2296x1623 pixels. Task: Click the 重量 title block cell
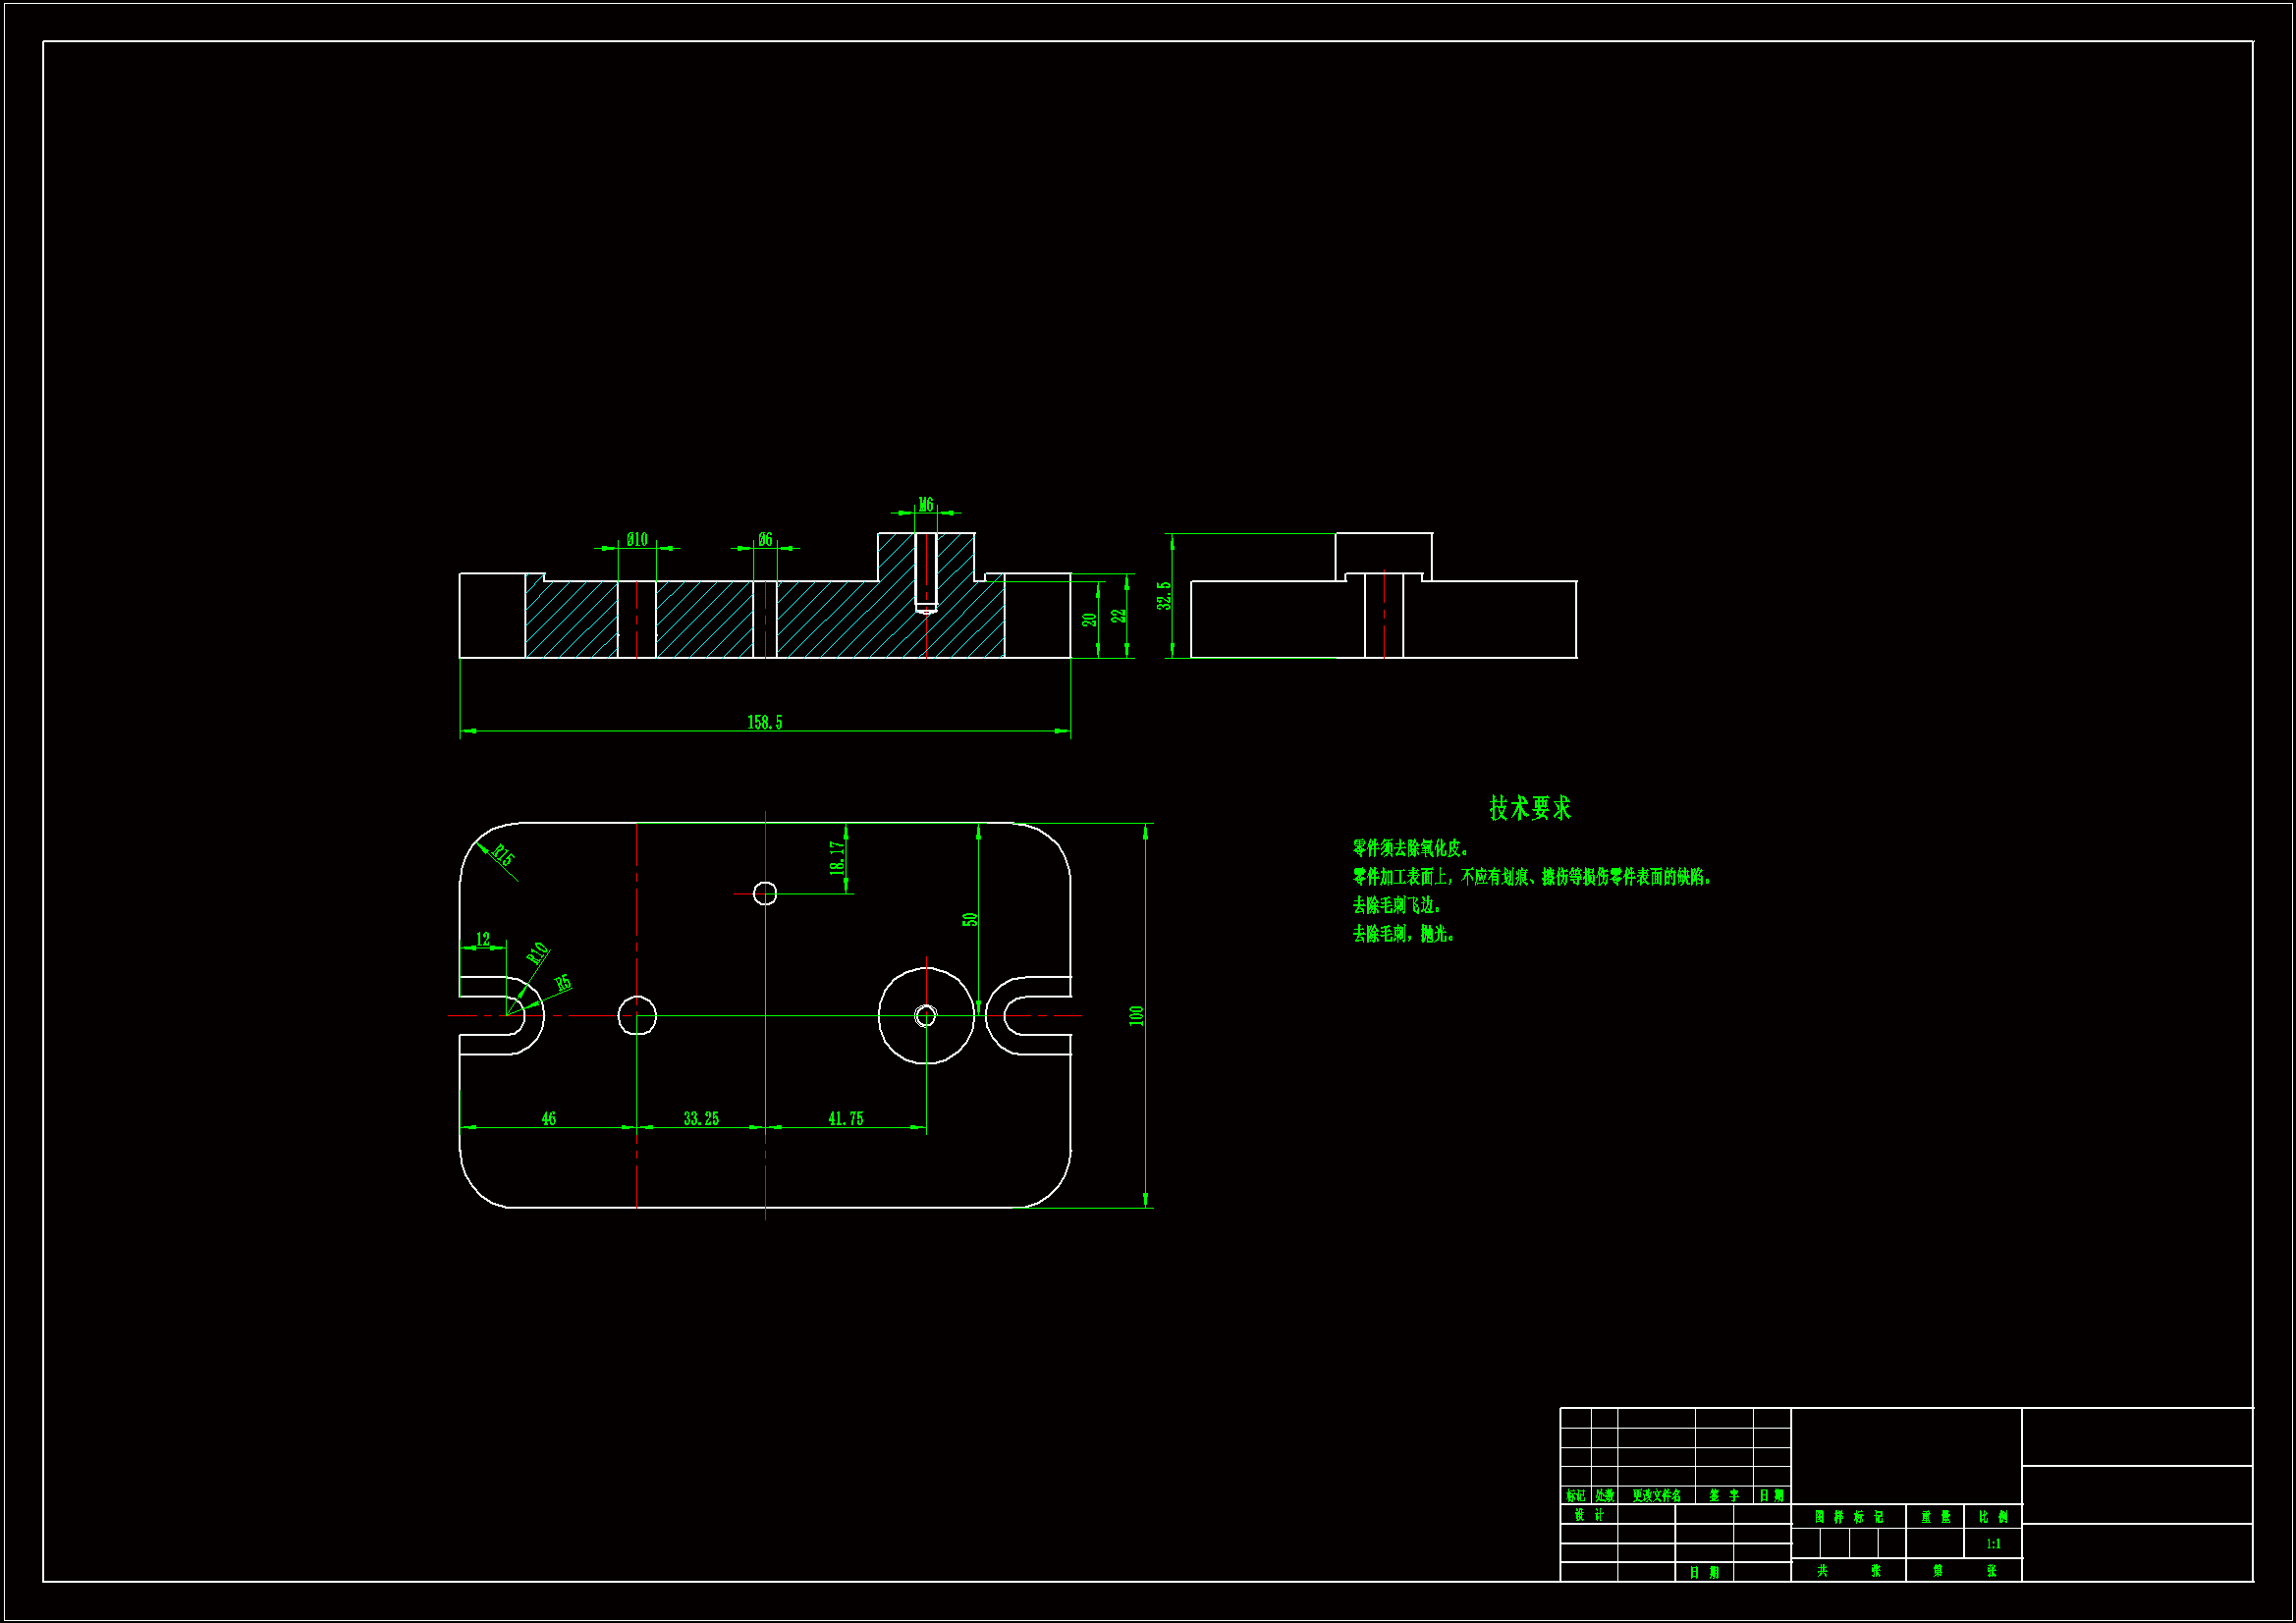pos(1935,1517)
